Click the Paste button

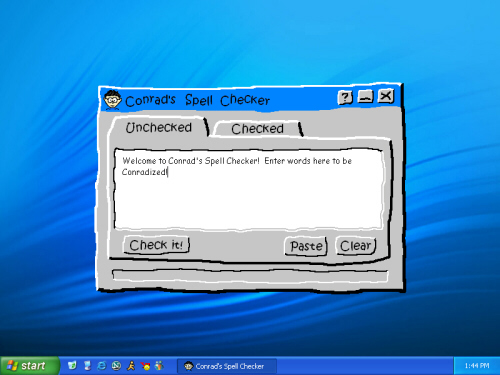tap(306, 246)
